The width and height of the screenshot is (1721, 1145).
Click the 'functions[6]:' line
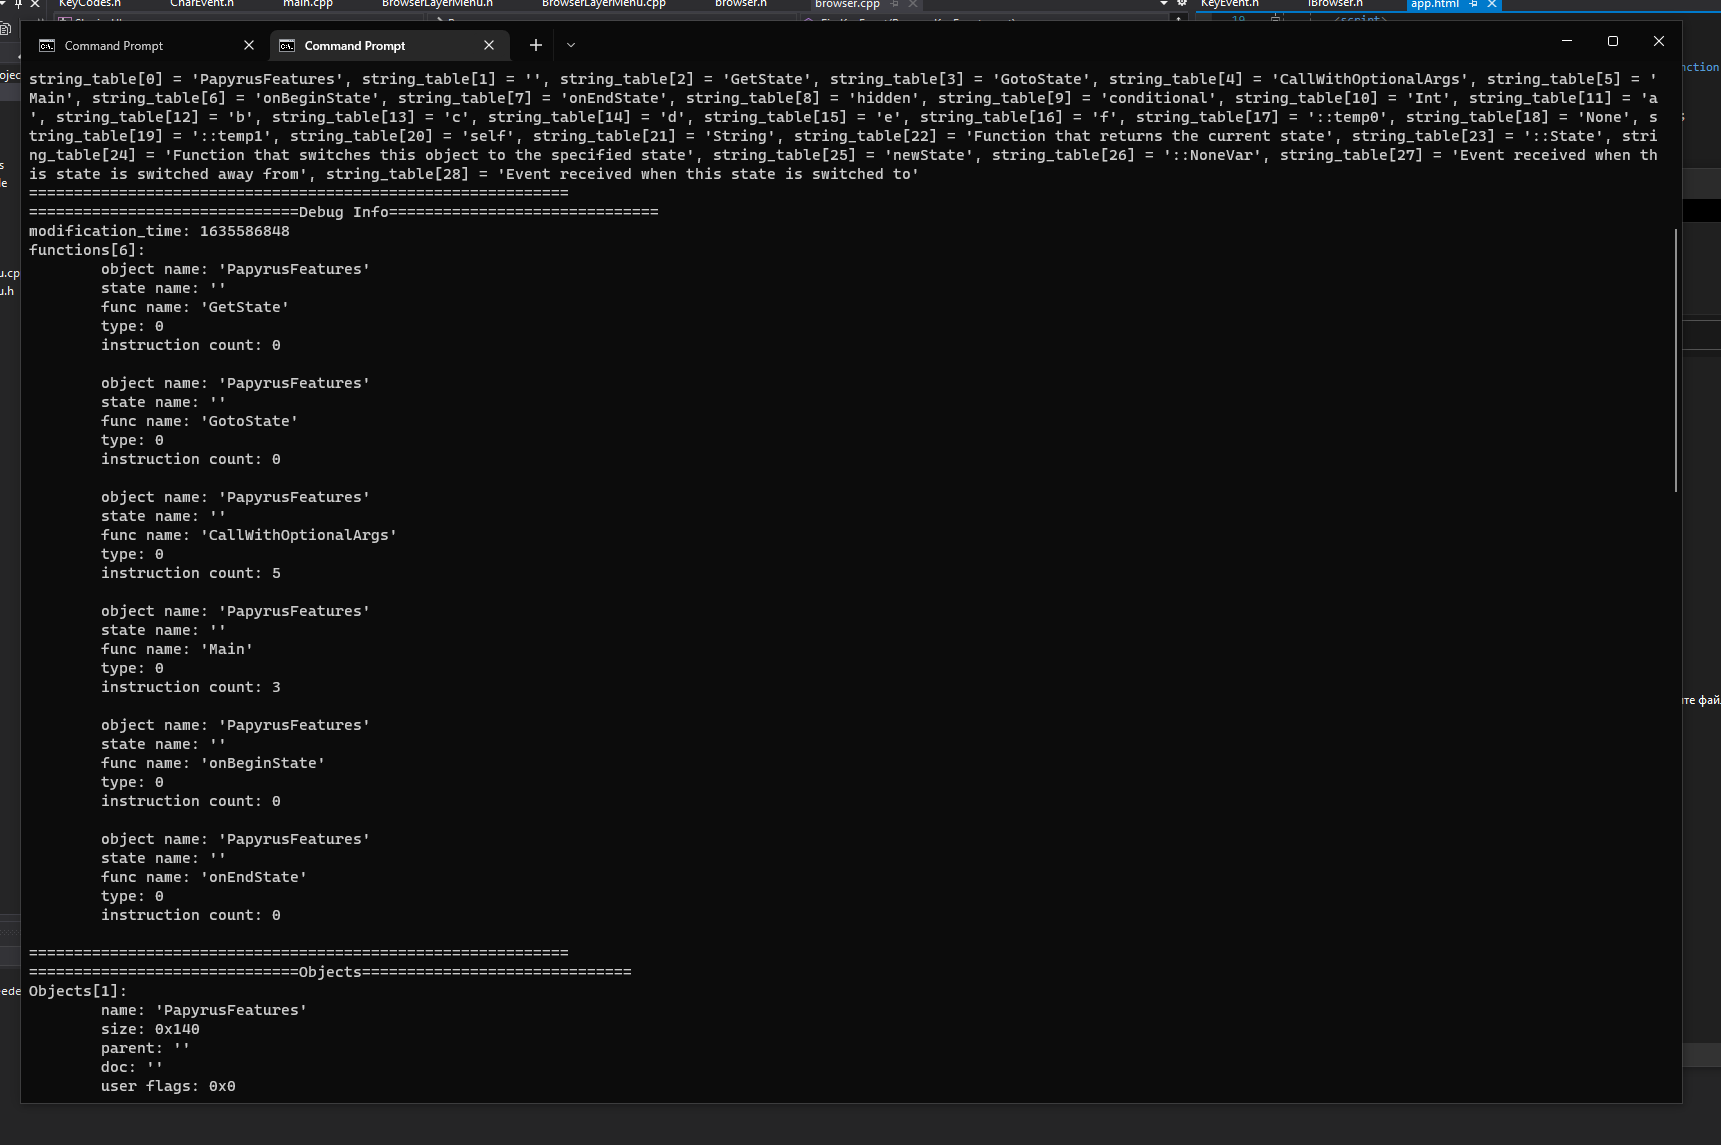click(87, 250)
